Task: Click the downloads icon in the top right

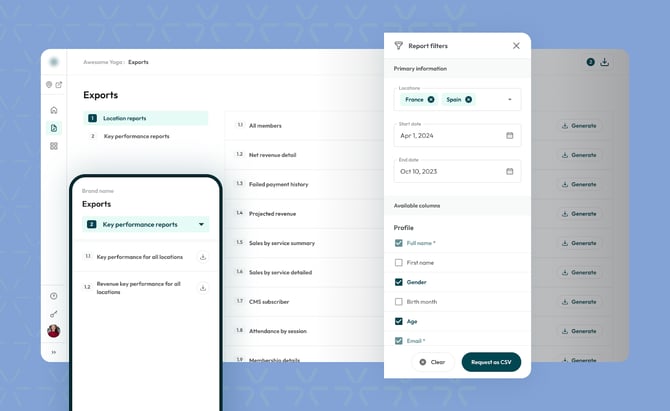Action: (605, 62)
